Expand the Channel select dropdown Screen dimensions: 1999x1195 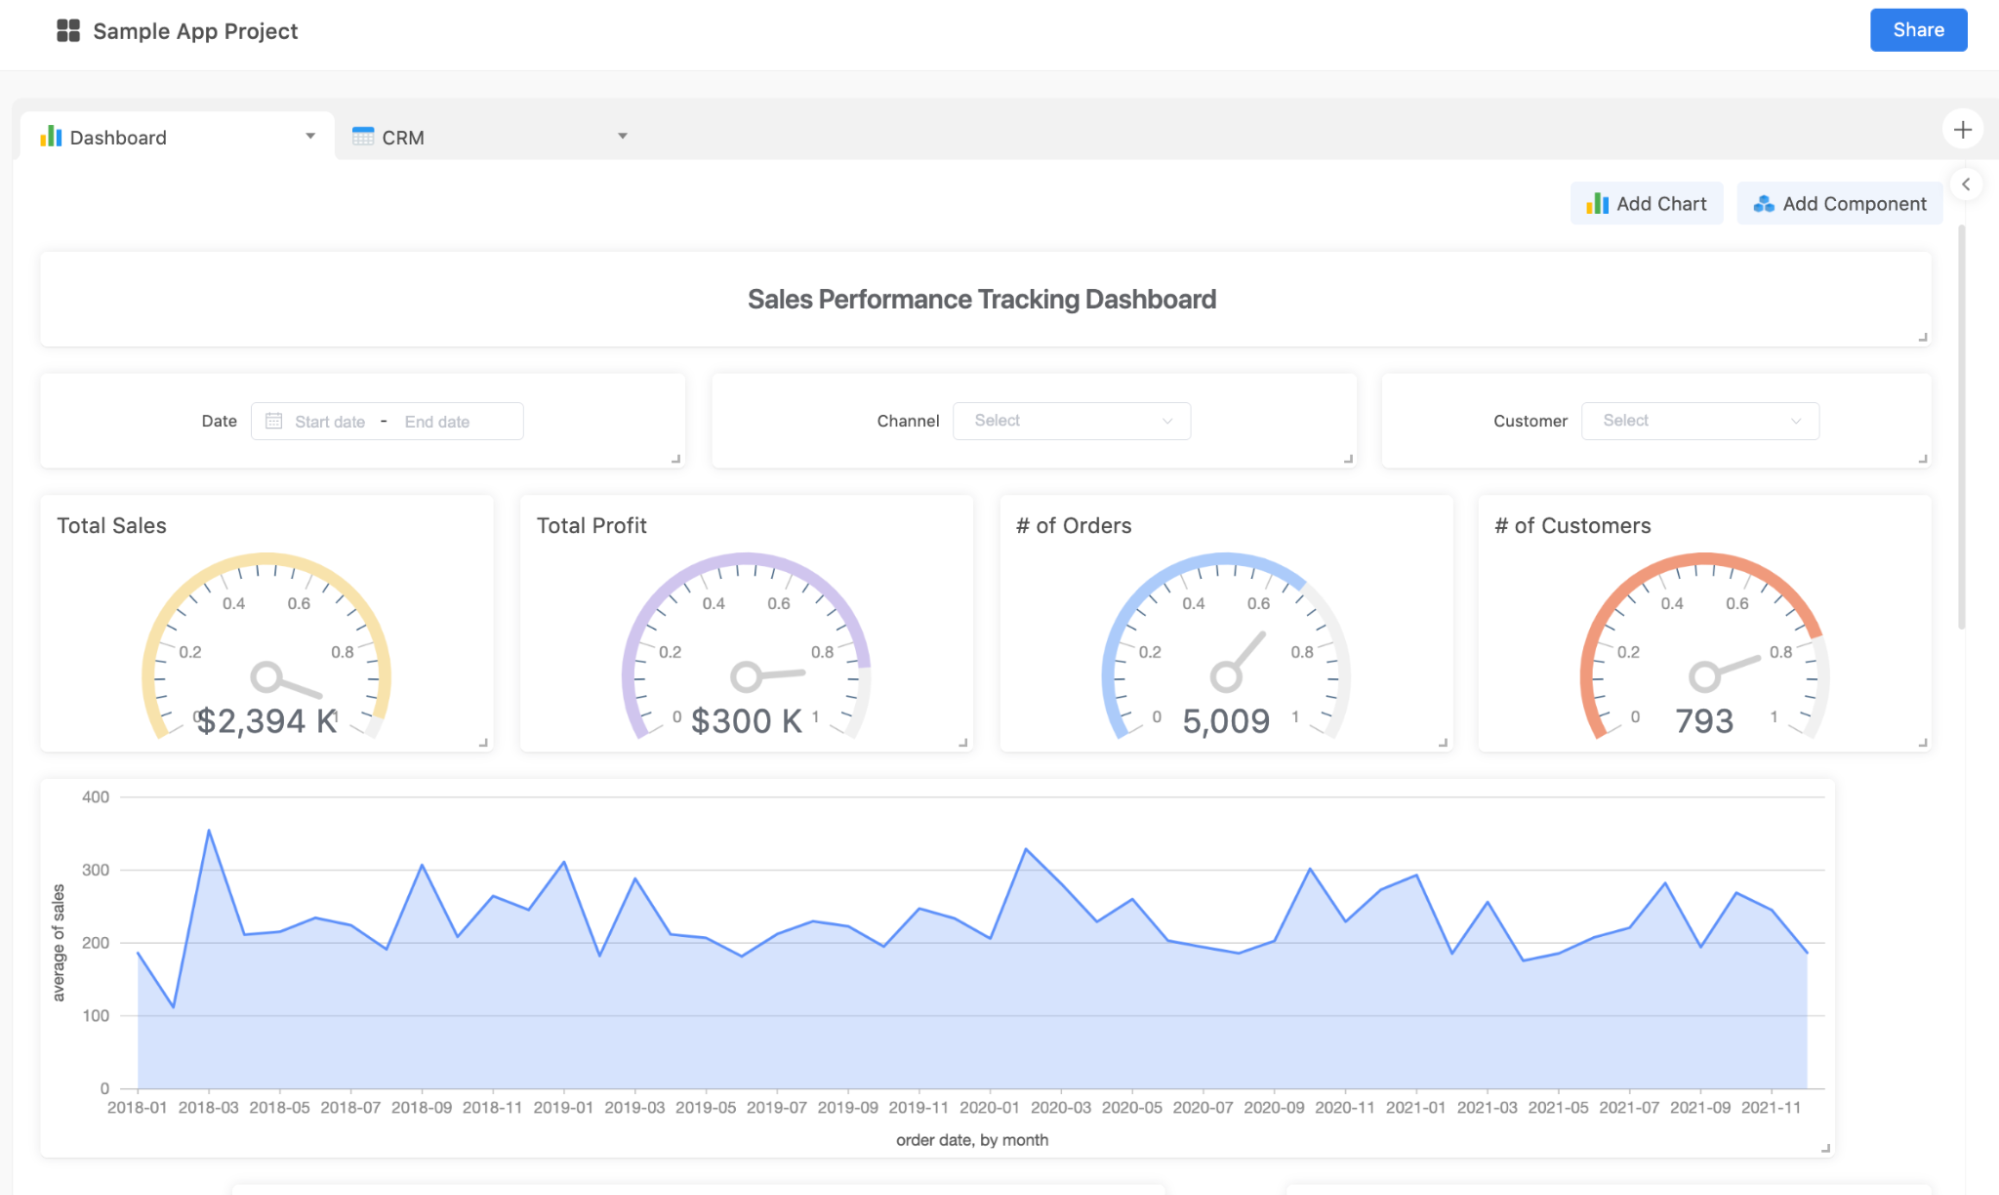pos(1071,421)
